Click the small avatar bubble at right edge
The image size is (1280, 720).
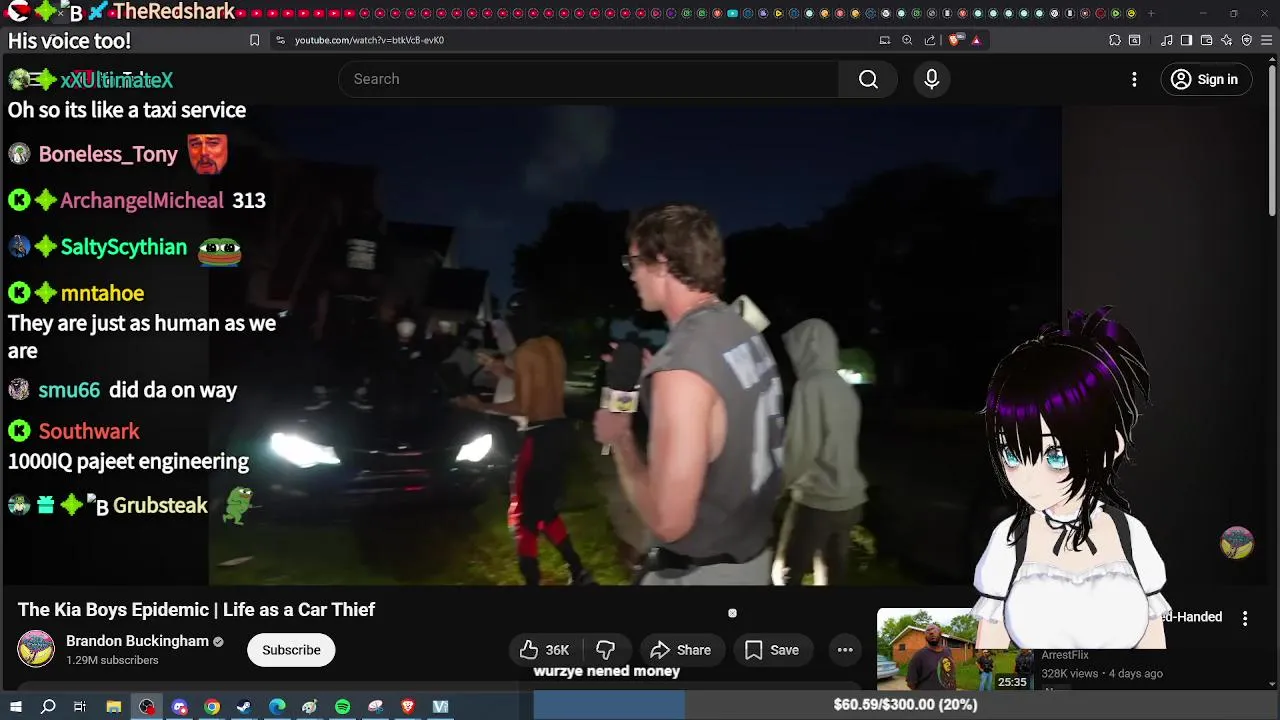[x=1237, y=542]
